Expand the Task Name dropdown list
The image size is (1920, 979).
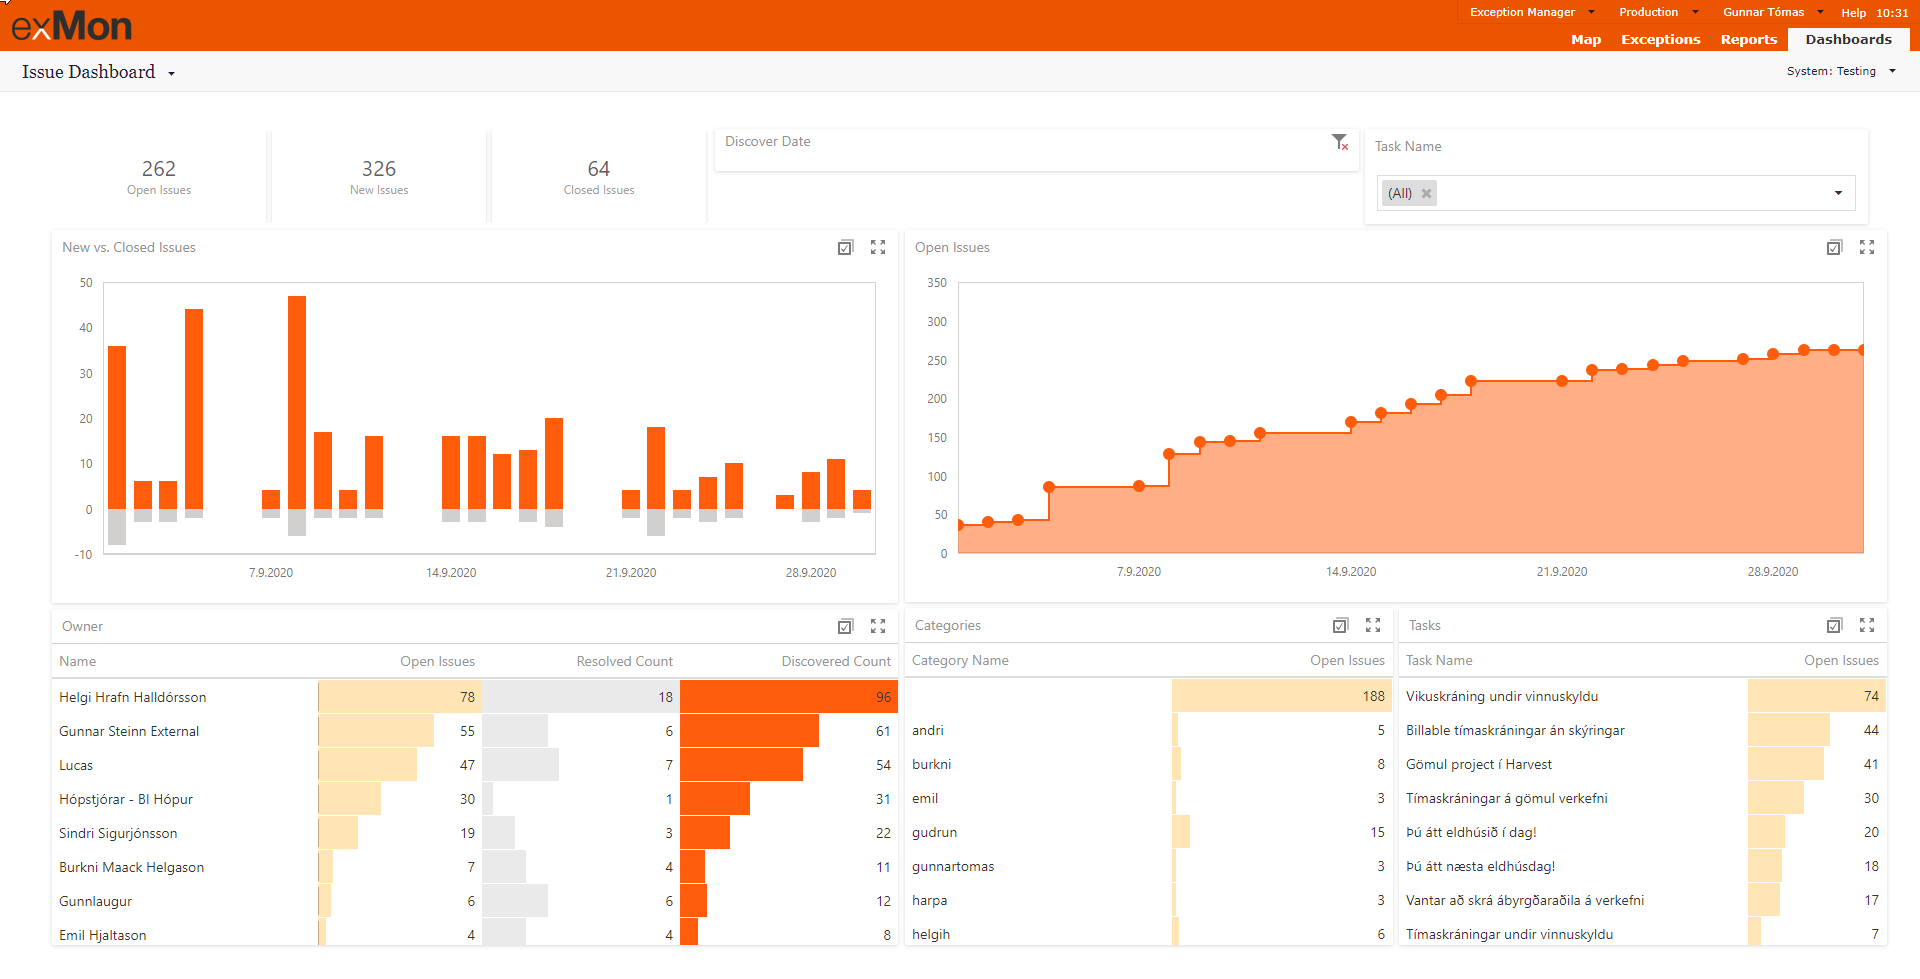point(1838,192)
